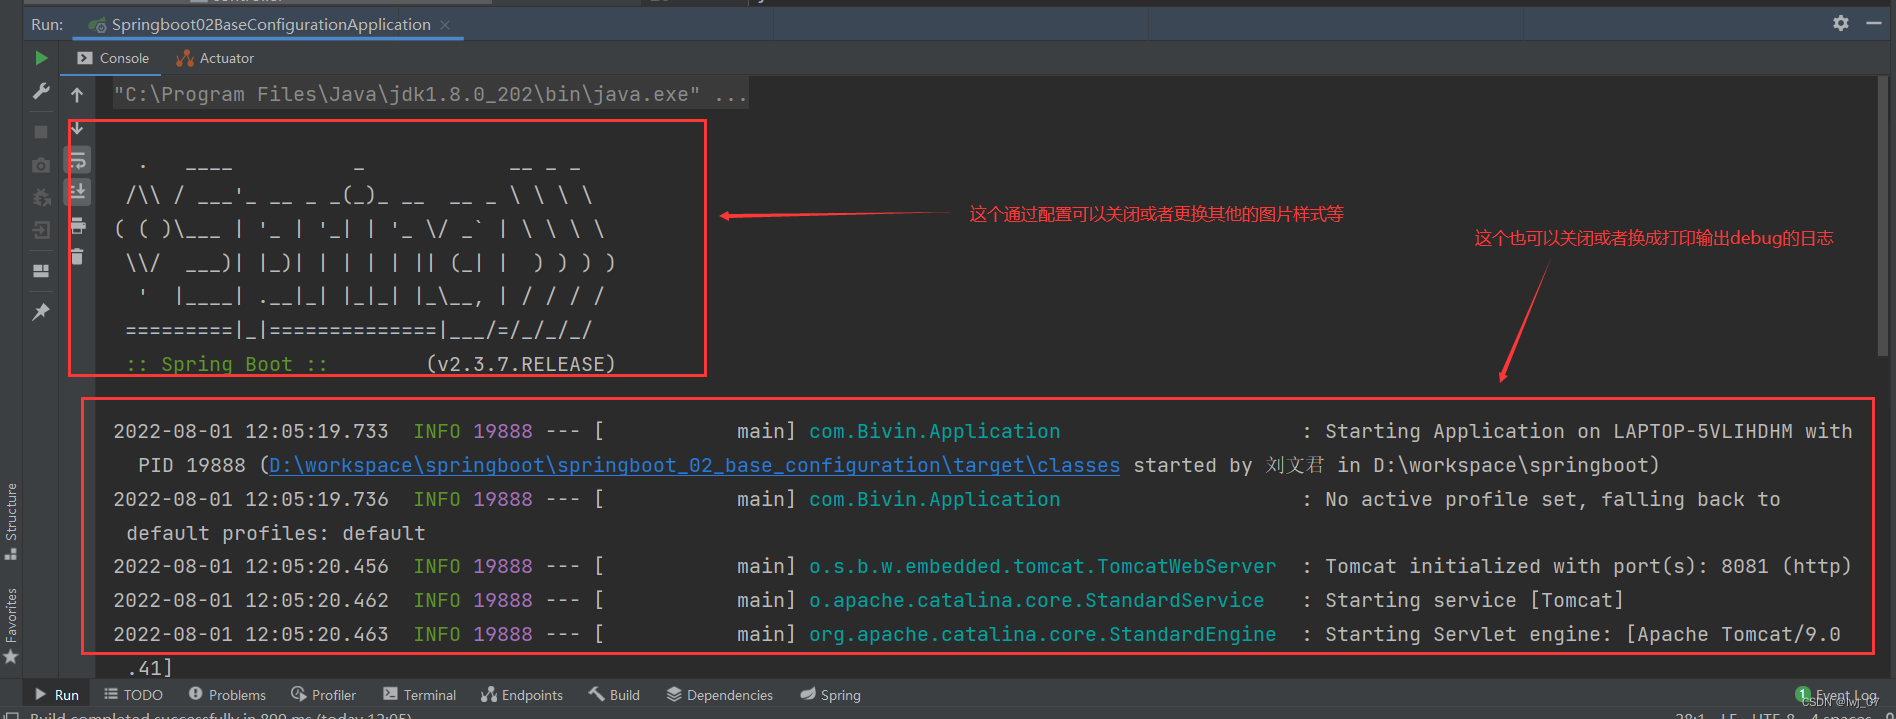The height and width of the screenshot is (719, 1896).
Task: Clear console with the trash icon
Action: [x=77, y=257]
